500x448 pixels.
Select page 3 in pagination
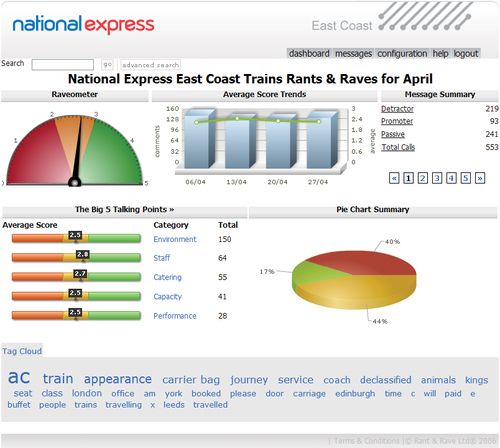(x=437, y=178)
